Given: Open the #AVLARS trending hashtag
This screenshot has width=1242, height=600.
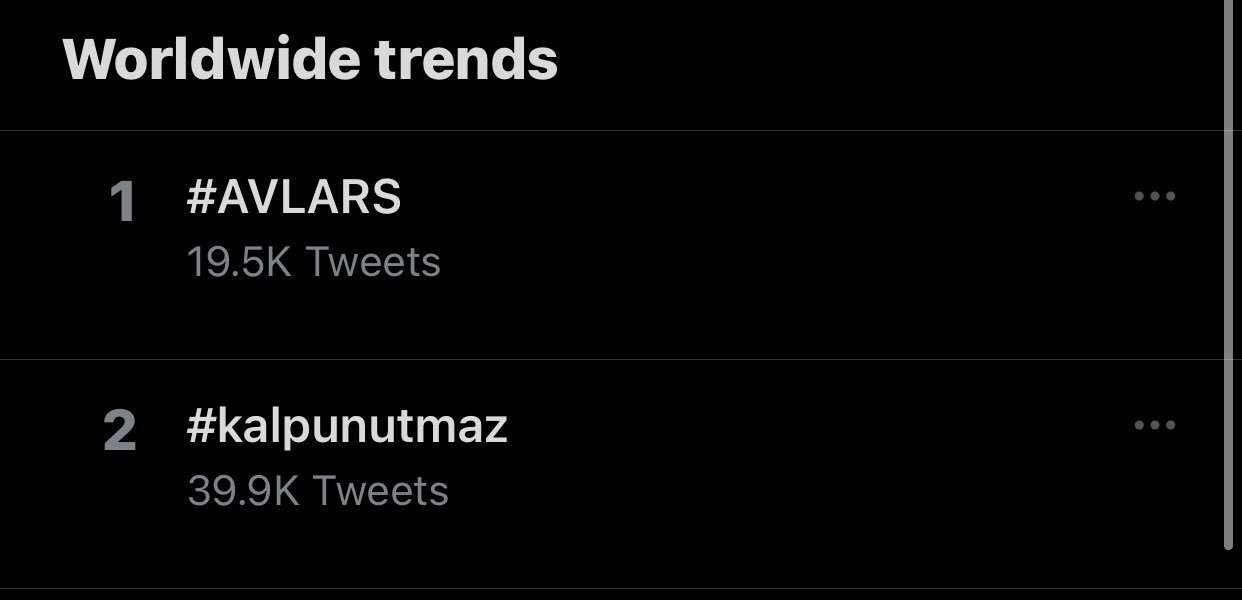Looking at the screenshot, I should click(x=294, y=198).
